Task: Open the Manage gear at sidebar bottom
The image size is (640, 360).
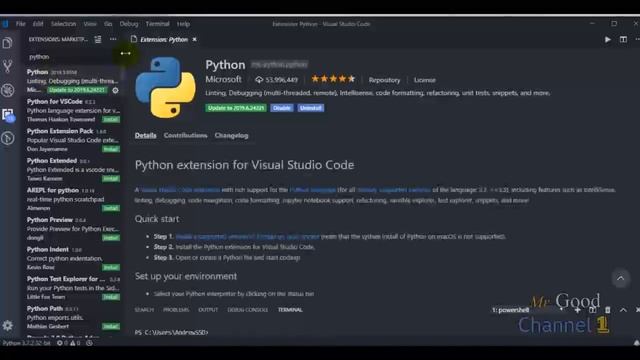Action: (x=7, y=325)
